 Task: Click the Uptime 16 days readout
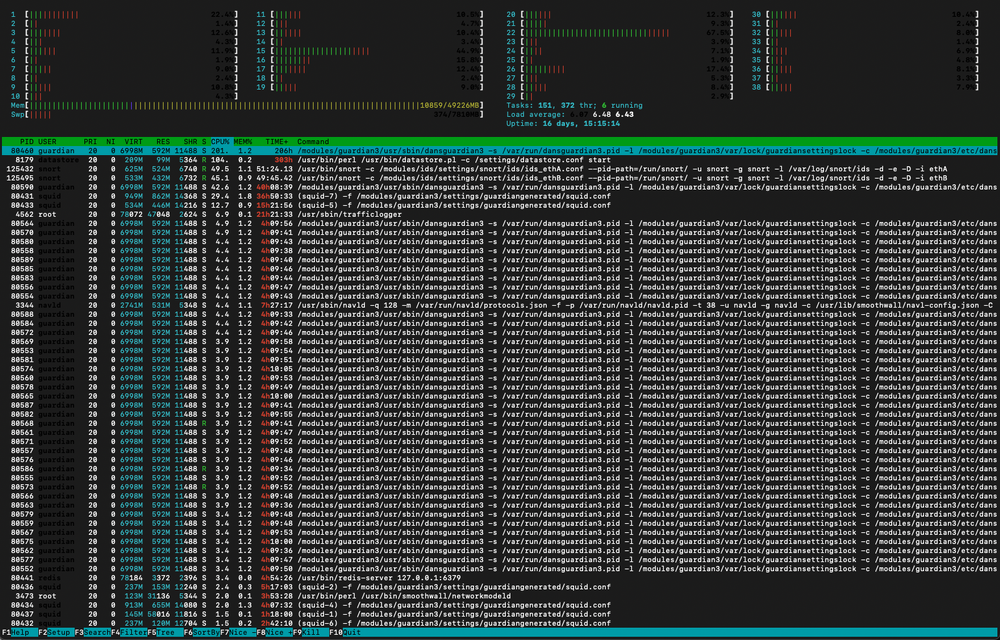coord(564,124)
